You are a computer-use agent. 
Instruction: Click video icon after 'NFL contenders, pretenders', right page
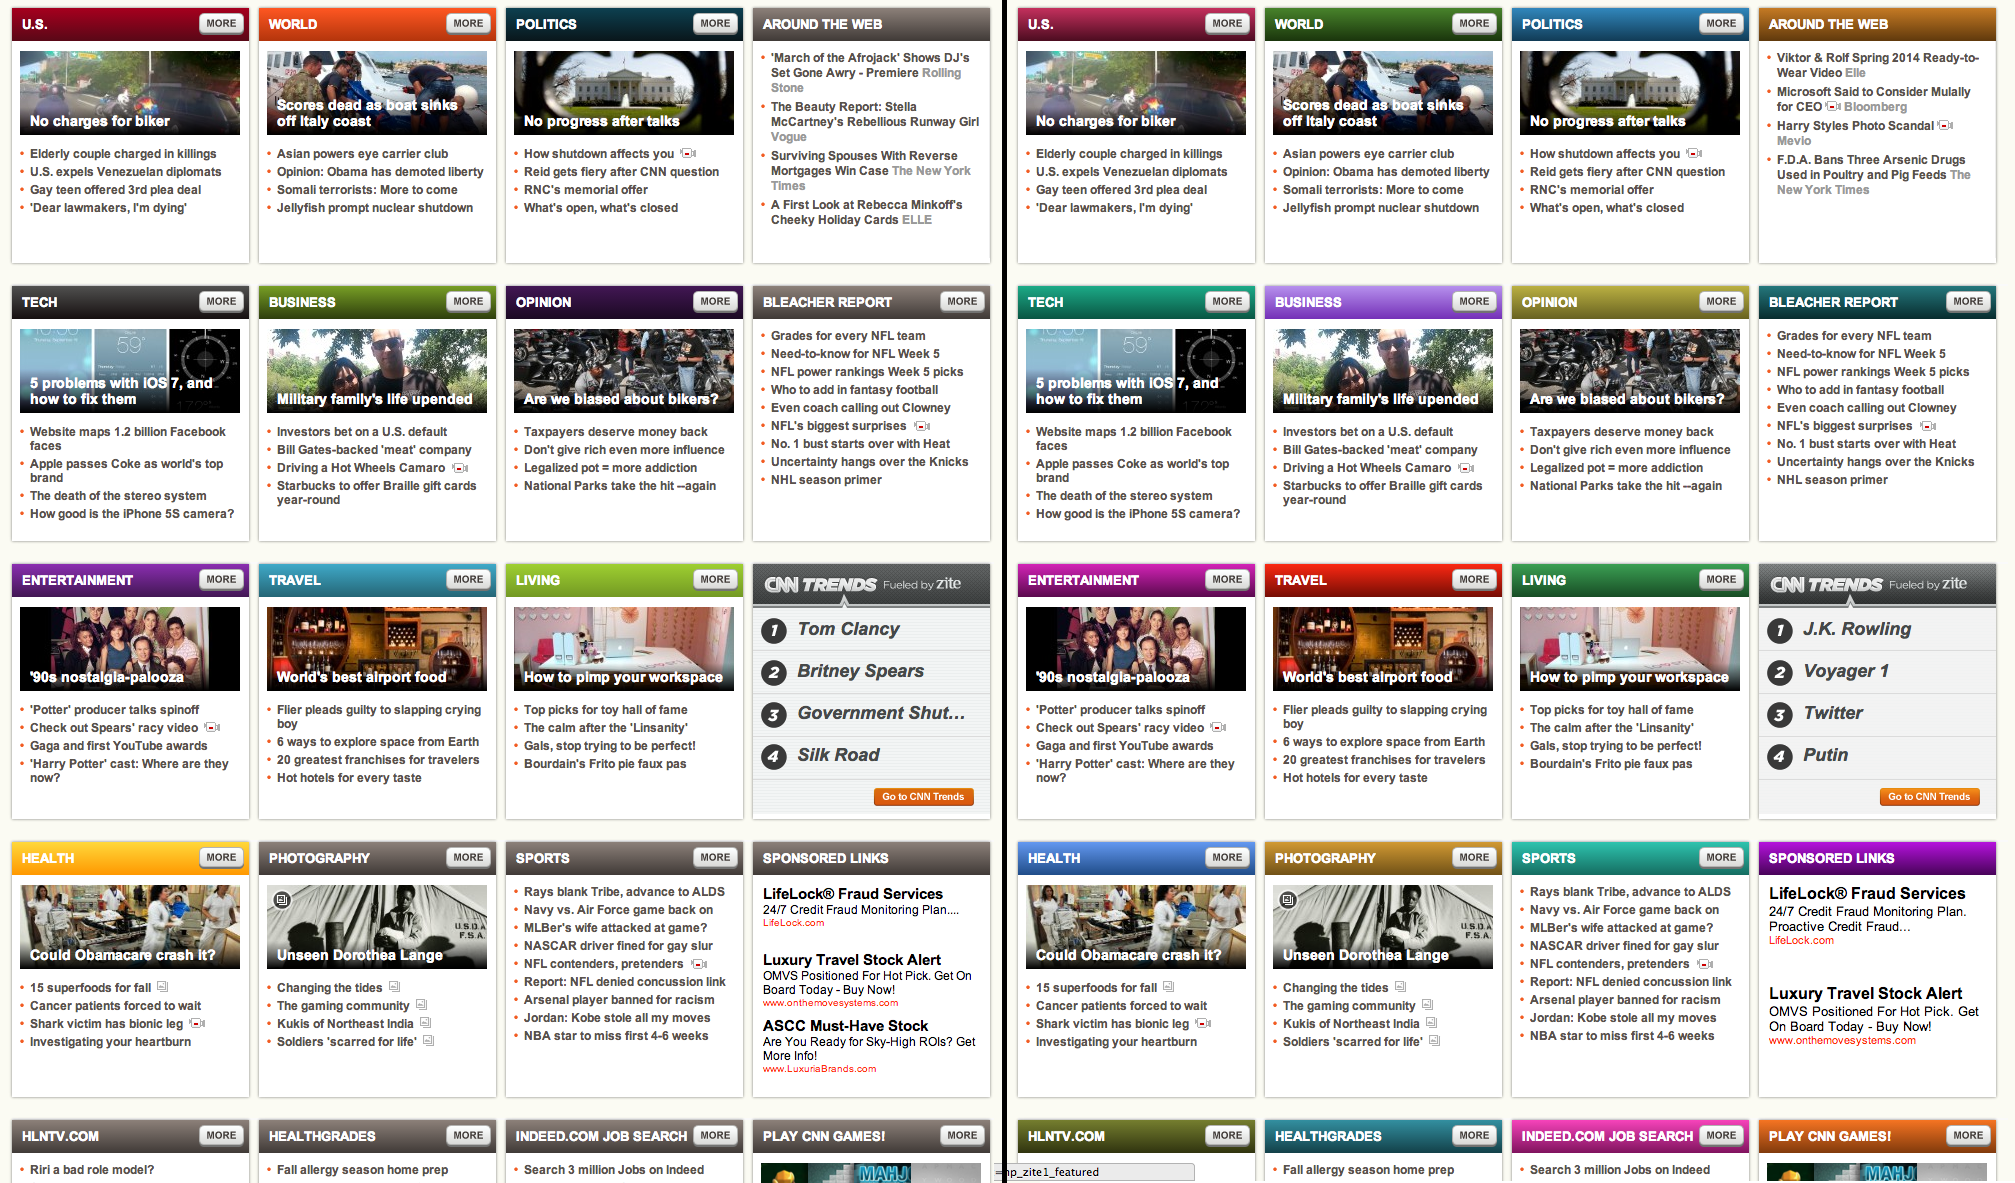[1705, 964]
